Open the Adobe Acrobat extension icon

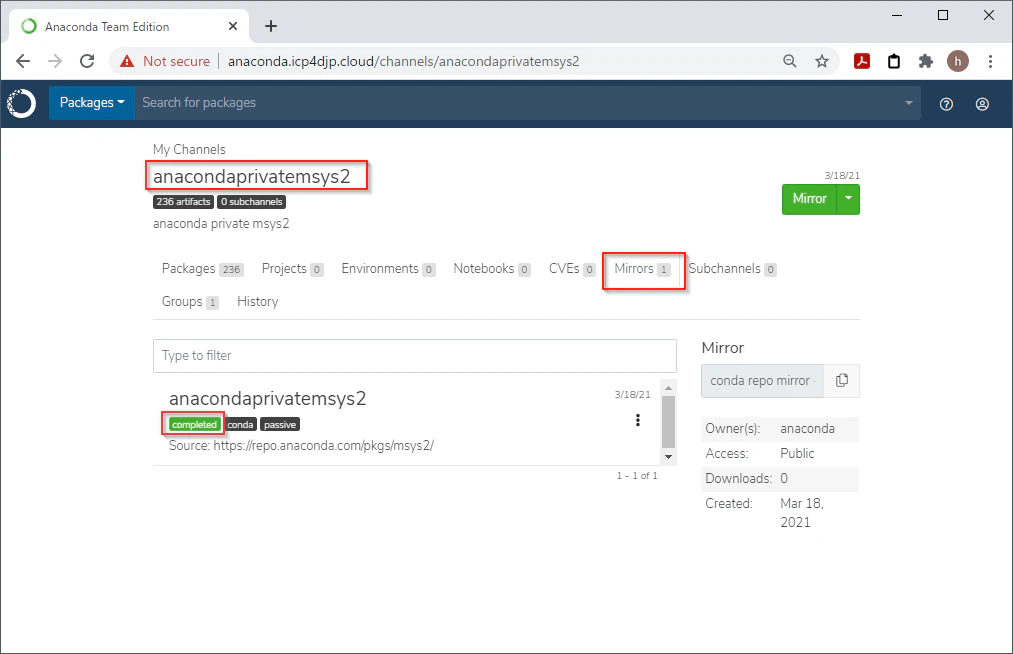point(862,61)
